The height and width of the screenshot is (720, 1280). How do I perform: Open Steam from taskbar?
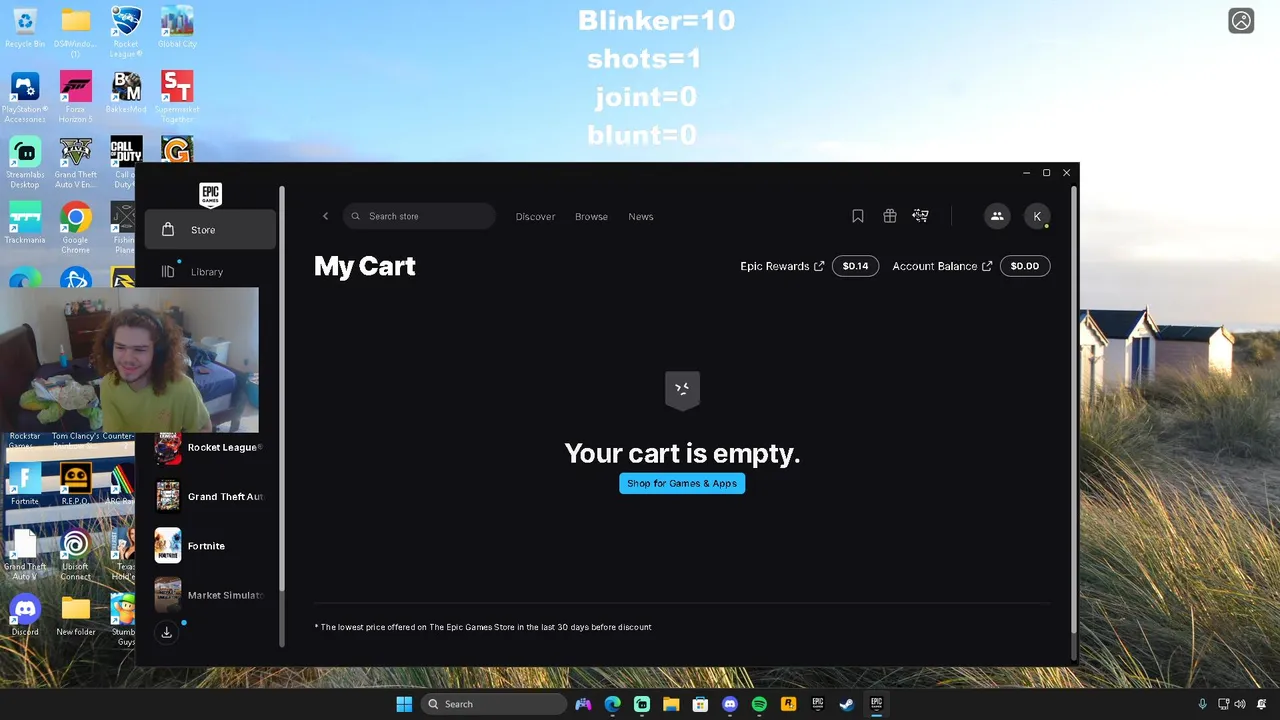click(x=846, y=704)
